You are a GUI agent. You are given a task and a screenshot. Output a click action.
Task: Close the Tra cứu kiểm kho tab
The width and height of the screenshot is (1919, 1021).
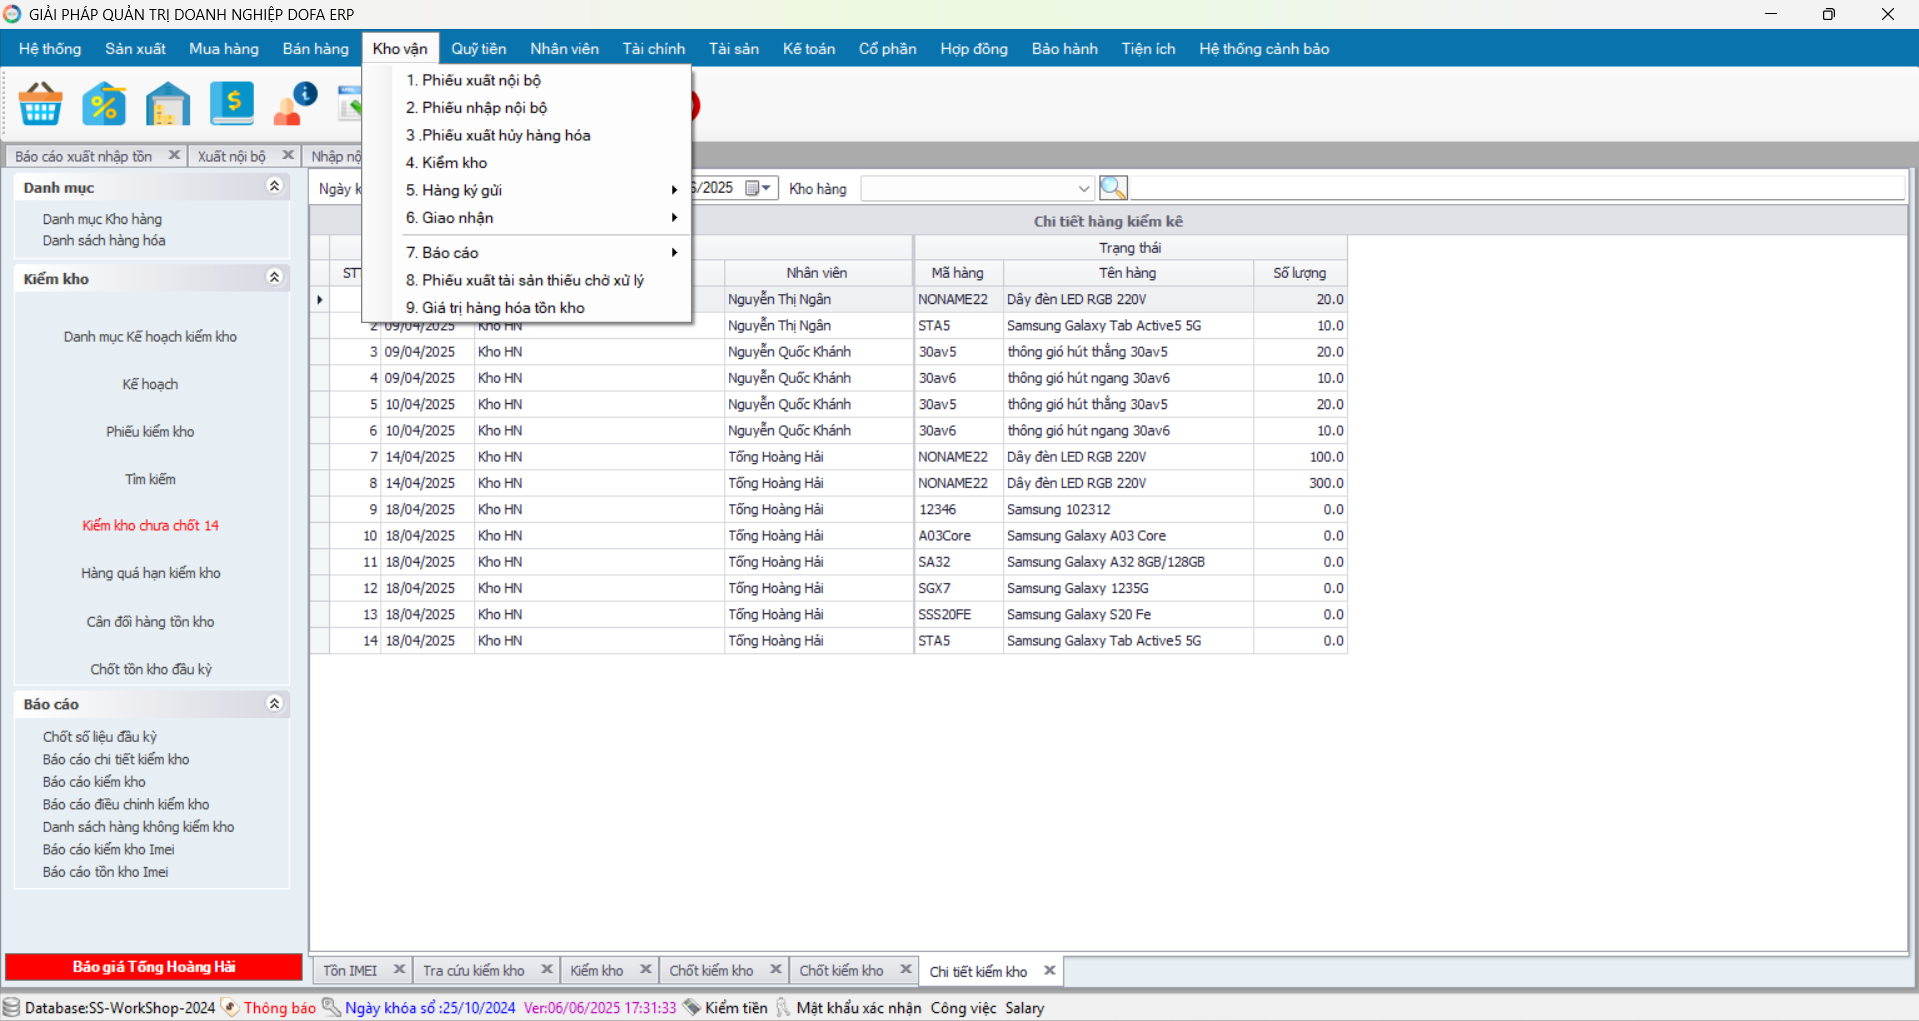coord(546,969)
